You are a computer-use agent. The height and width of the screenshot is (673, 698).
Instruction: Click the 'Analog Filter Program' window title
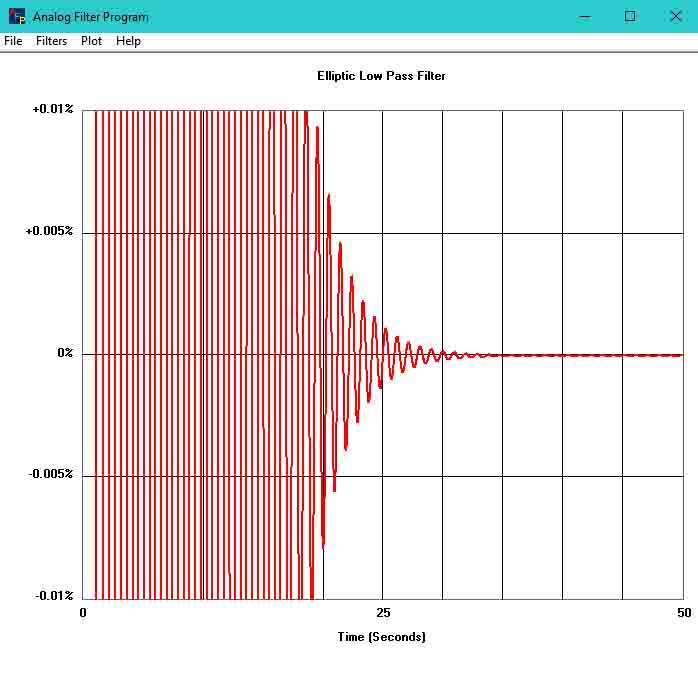tap(91, 17)
